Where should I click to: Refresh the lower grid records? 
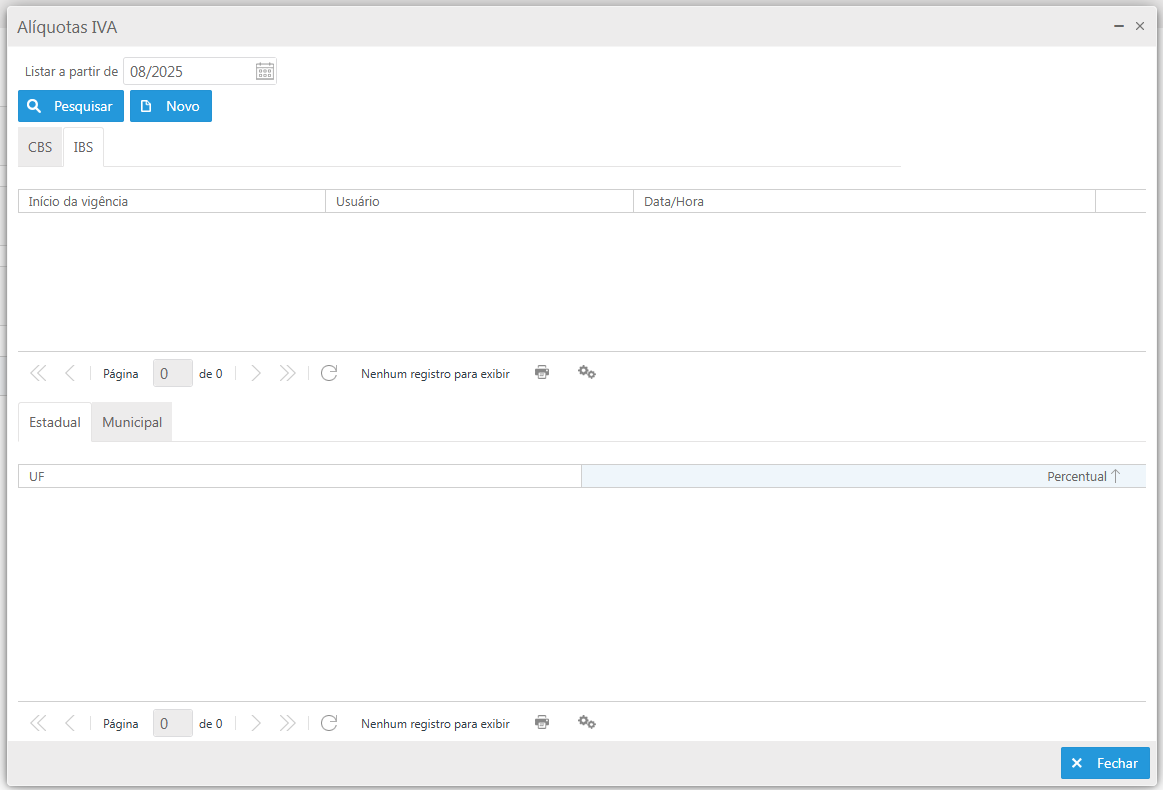click(329, 723)
